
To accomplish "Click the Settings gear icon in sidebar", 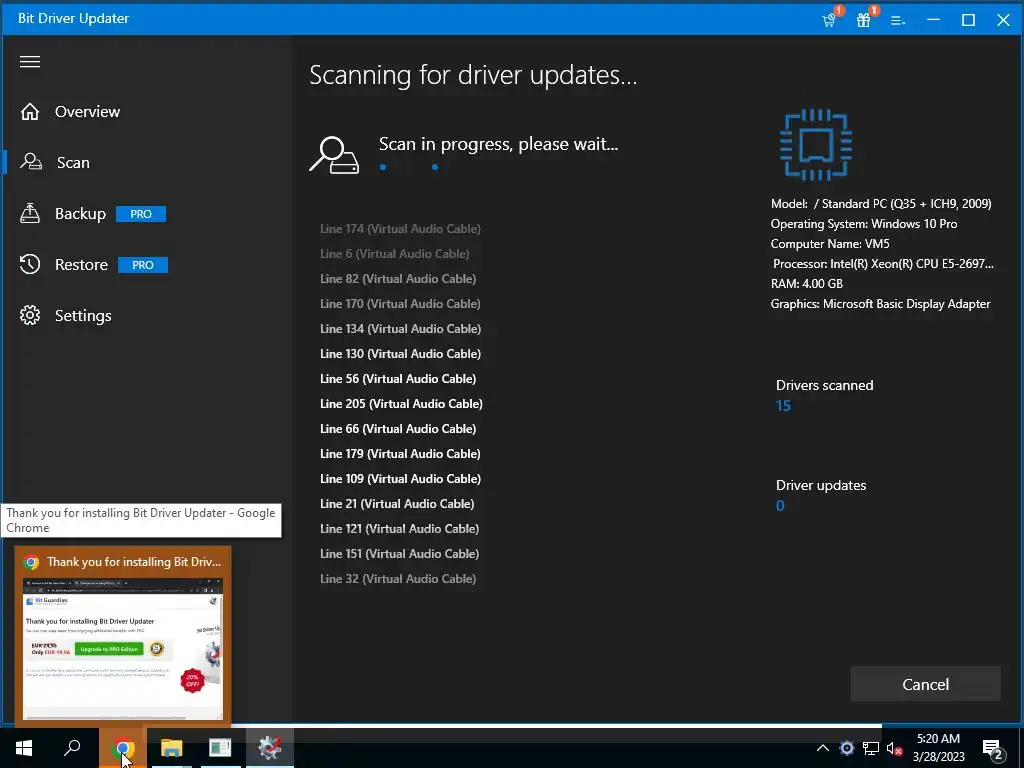I will click(30, 315).
